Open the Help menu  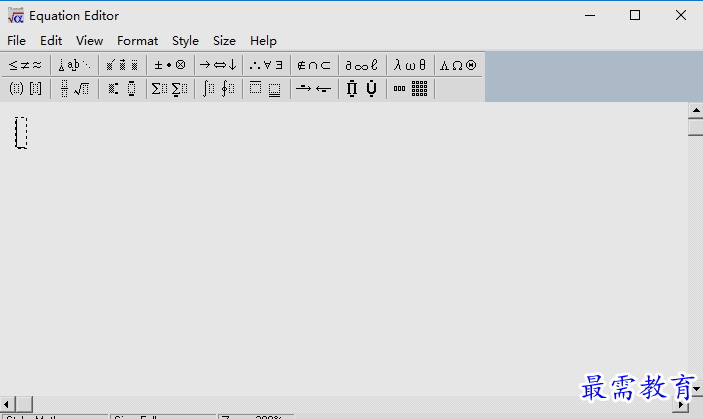tap(264, 41)
